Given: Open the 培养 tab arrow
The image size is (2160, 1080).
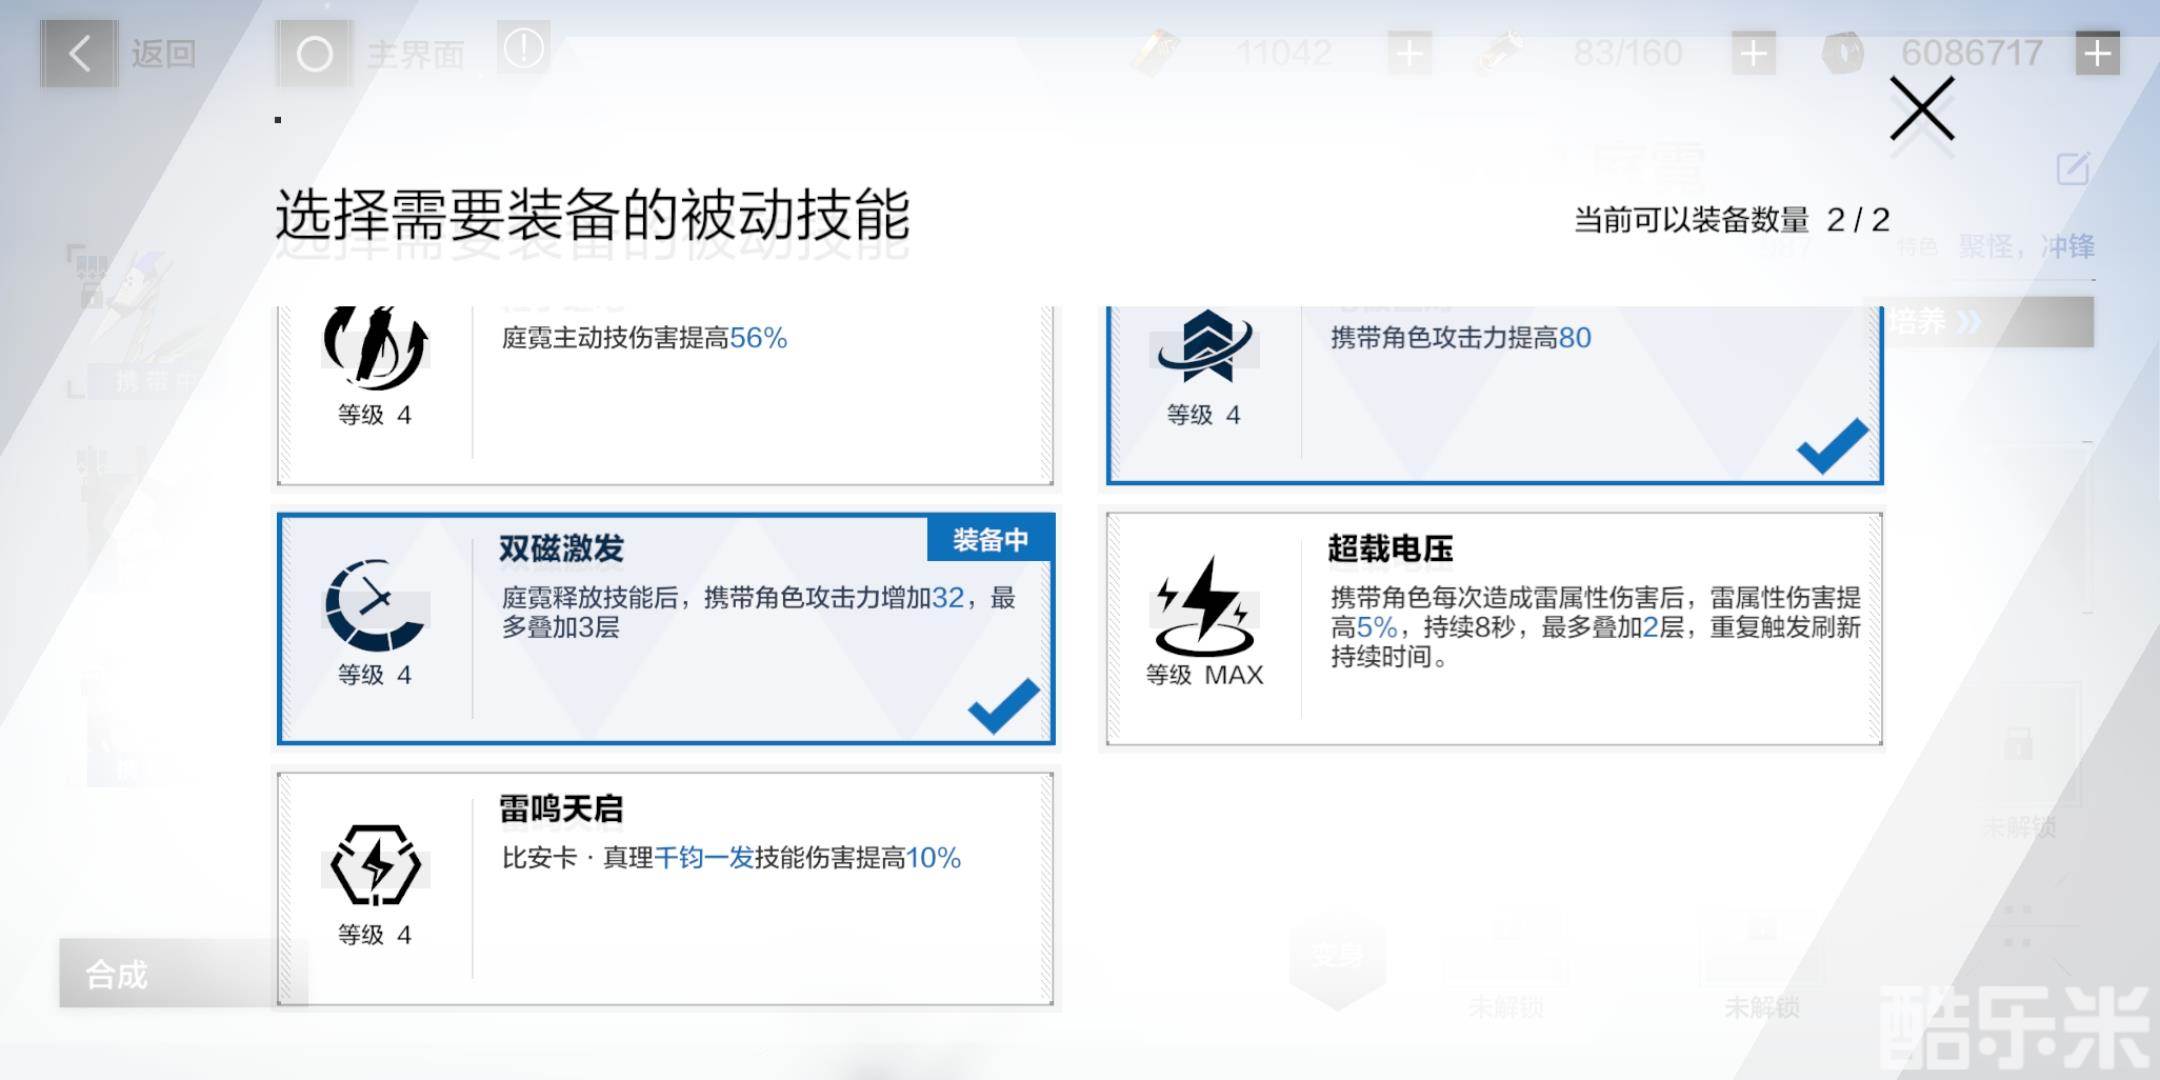Looking at the screenshot, I should 1968,322.
